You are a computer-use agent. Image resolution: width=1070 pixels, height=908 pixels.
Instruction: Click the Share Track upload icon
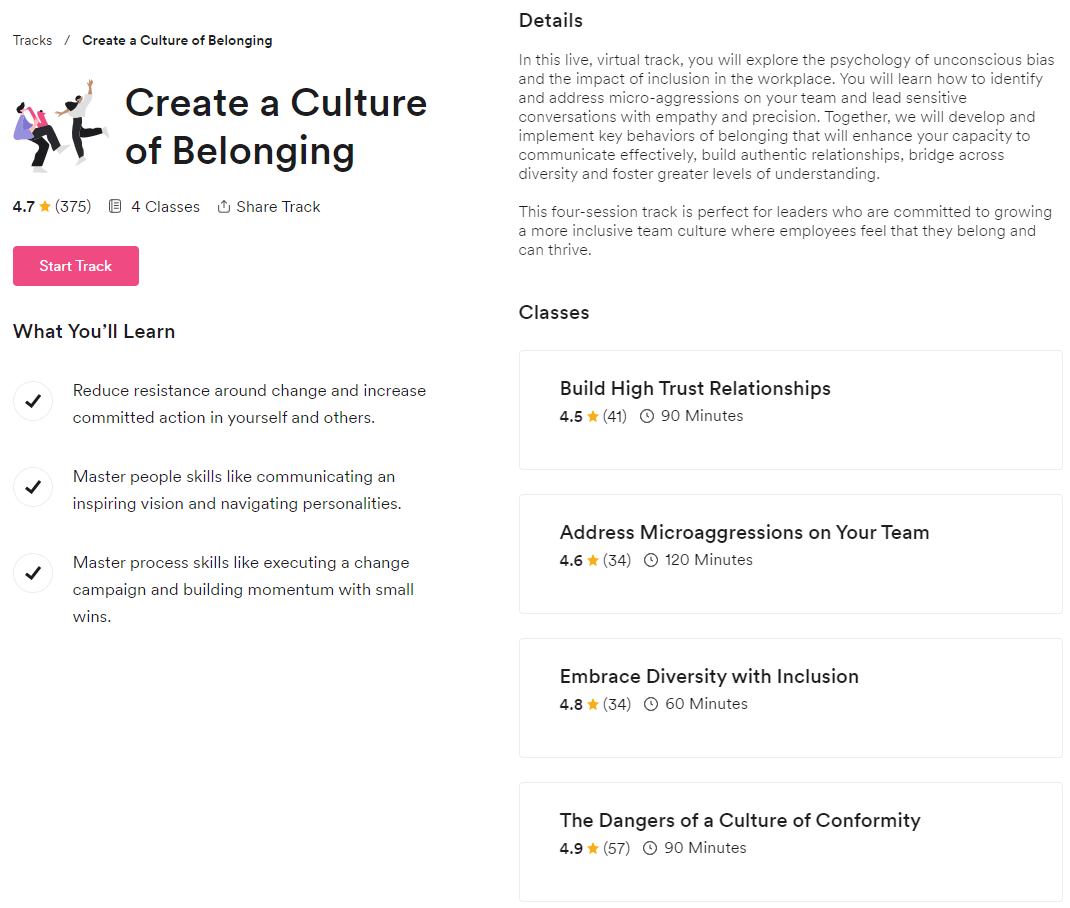[x=224, y=207]
